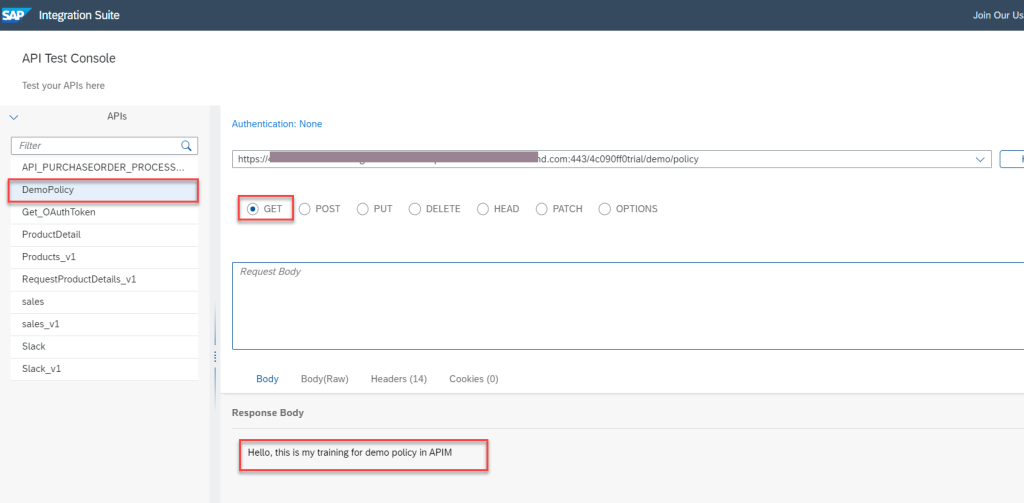Viewport: 1024px width, 503px height.
Task: Switch to the Body(Raw) tab
Action: pyautogui.click(x=324, y=379)
